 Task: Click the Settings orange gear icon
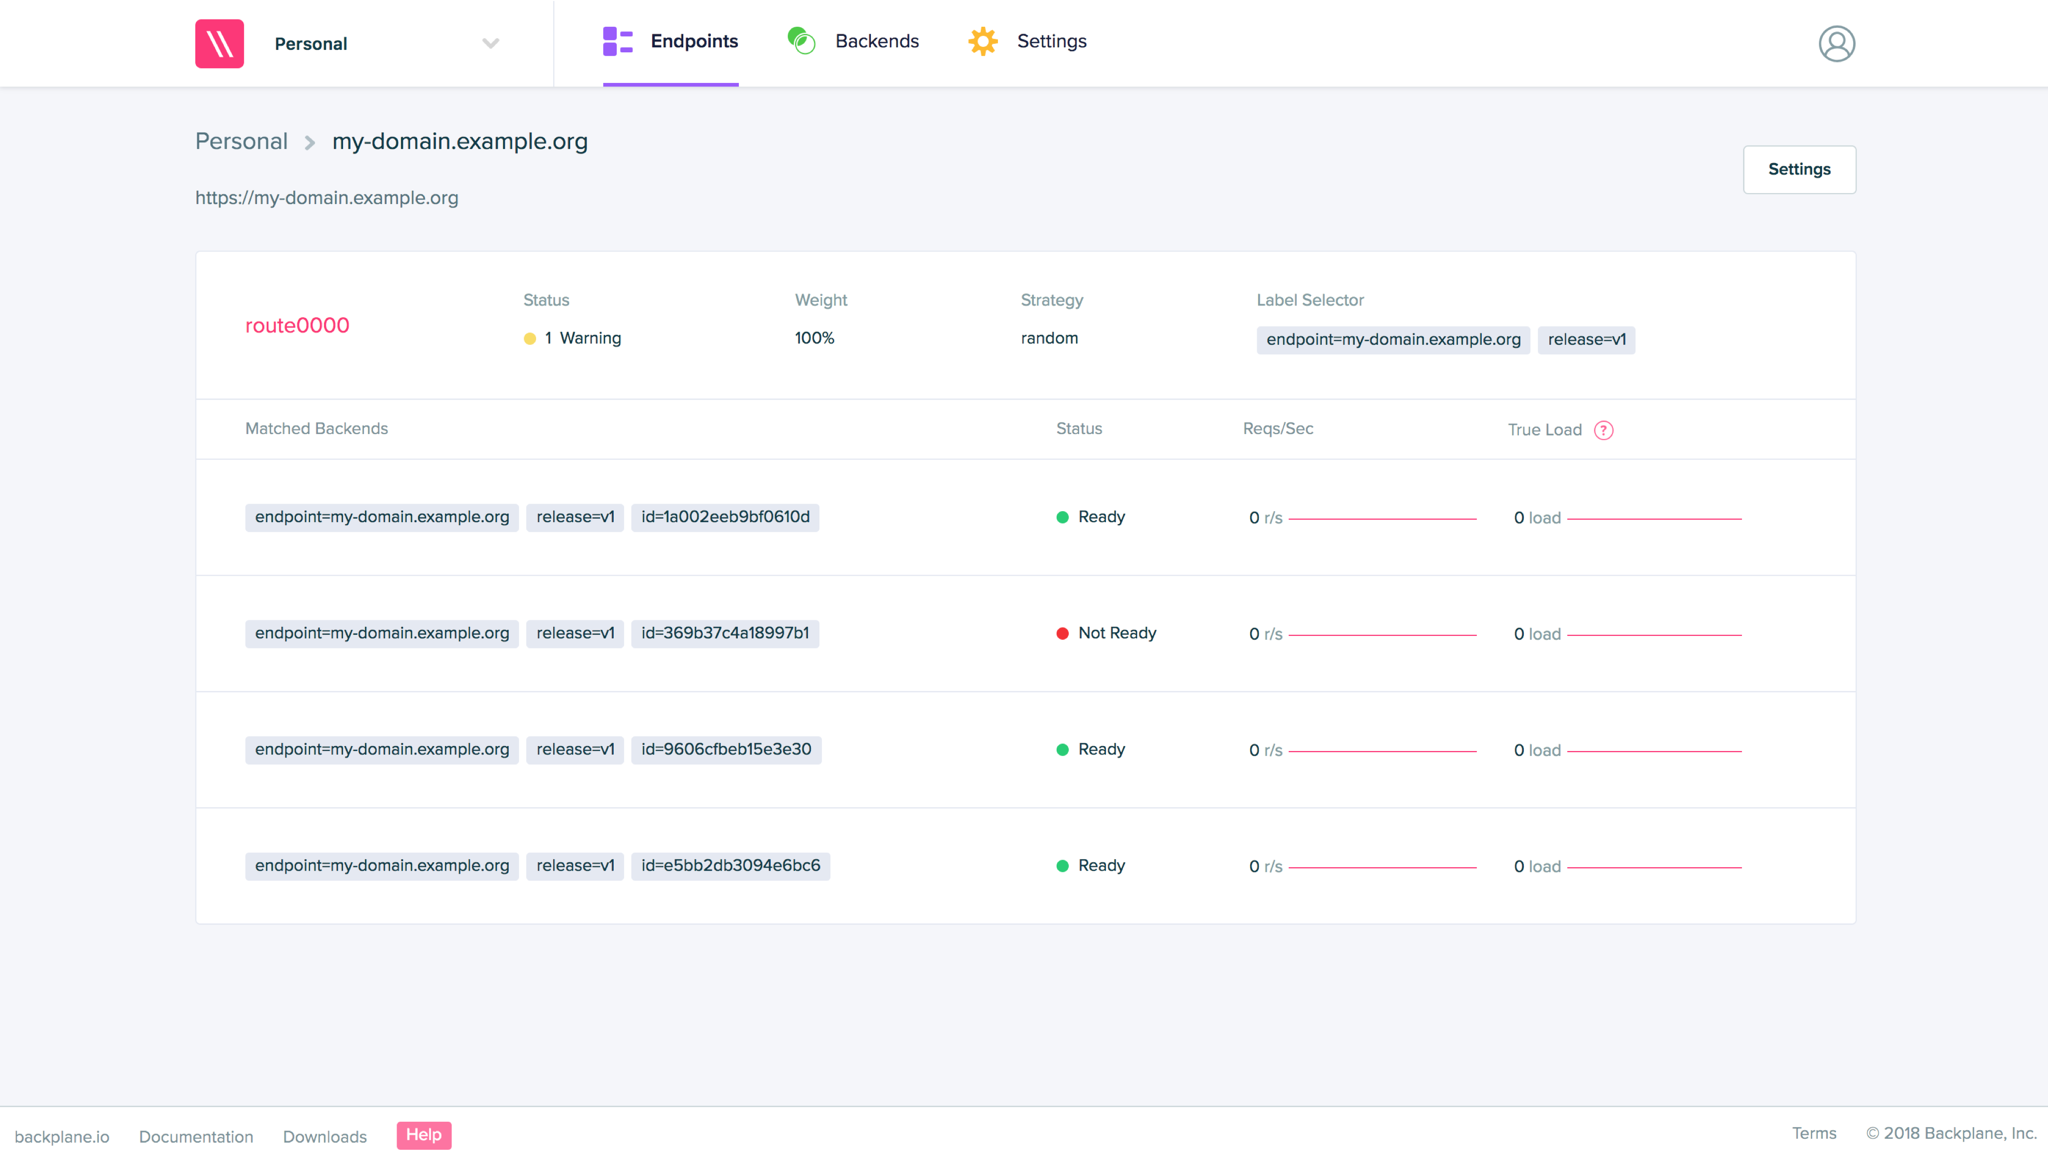coord(983,41)
